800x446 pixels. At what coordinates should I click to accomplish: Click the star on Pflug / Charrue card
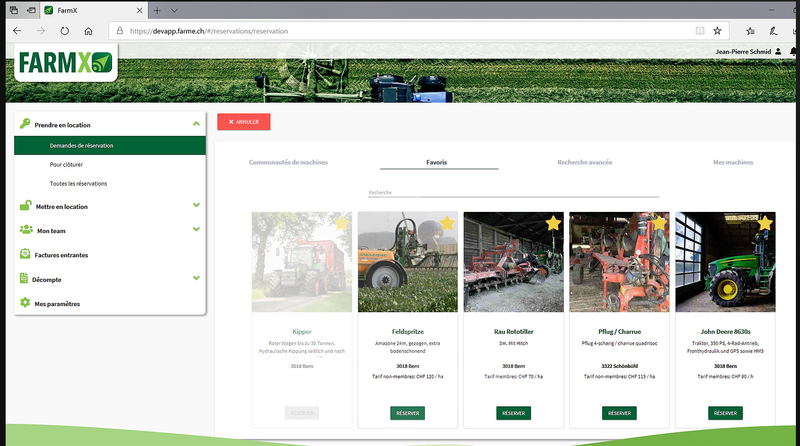click(659, 222)
